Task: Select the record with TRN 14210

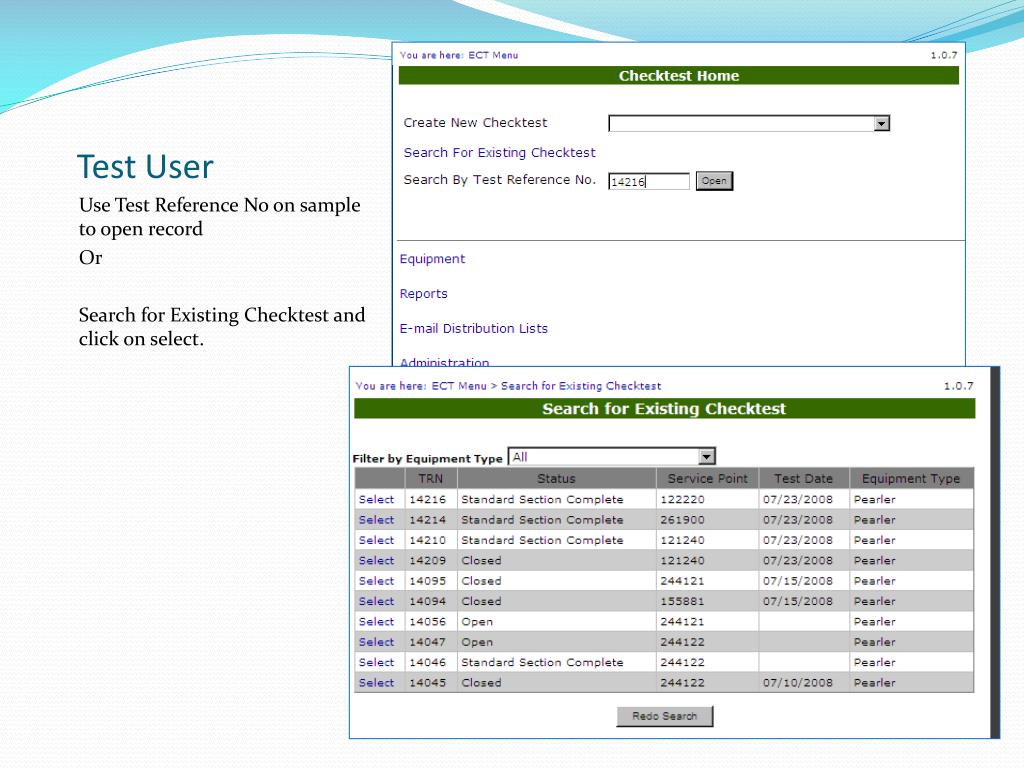Action: (x=376, y=540)
